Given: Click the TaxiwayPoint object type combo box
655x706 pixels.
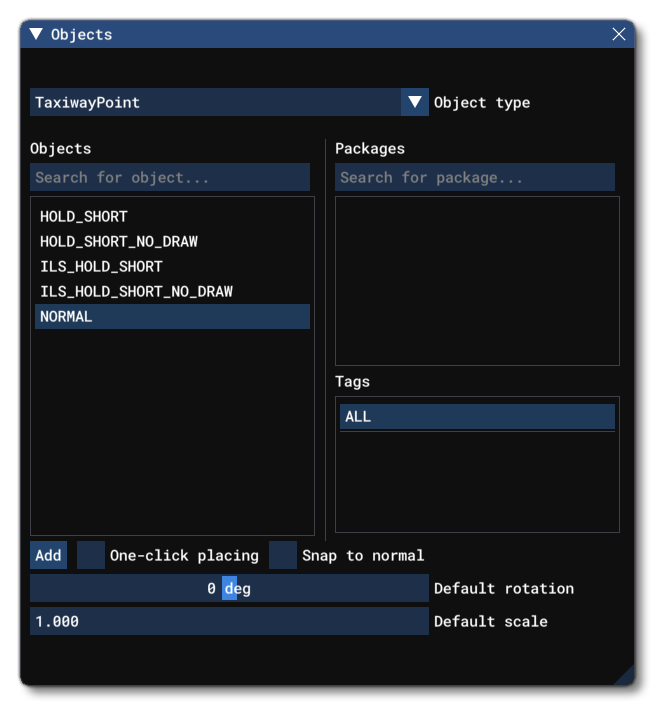Looking at the screenshot, I should 215,102.
